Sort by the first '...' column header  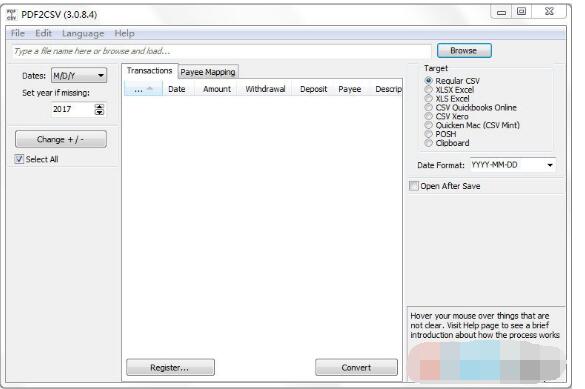[143, 89]
